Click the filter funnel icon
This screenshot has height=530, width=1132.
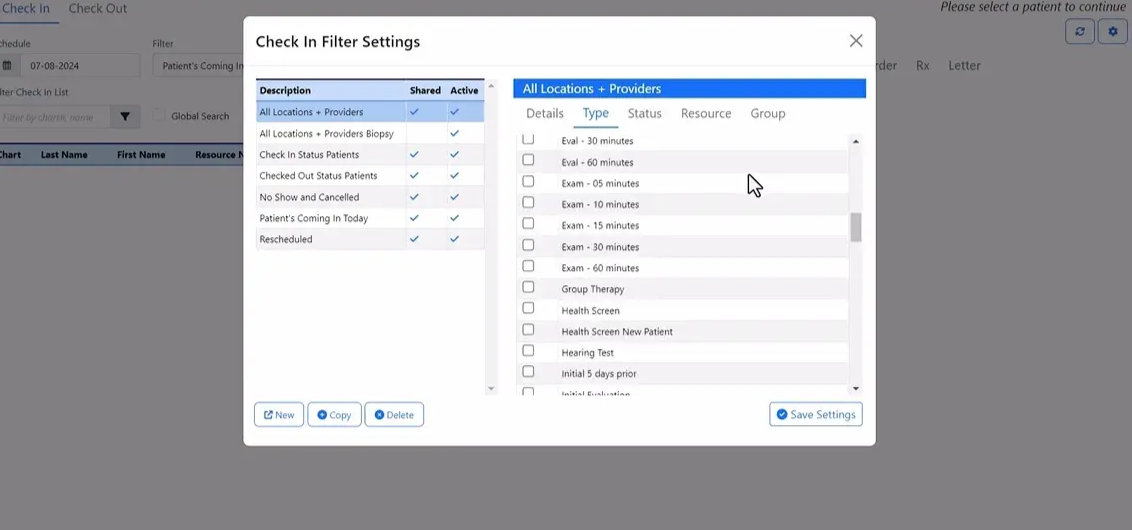[125, 117]
